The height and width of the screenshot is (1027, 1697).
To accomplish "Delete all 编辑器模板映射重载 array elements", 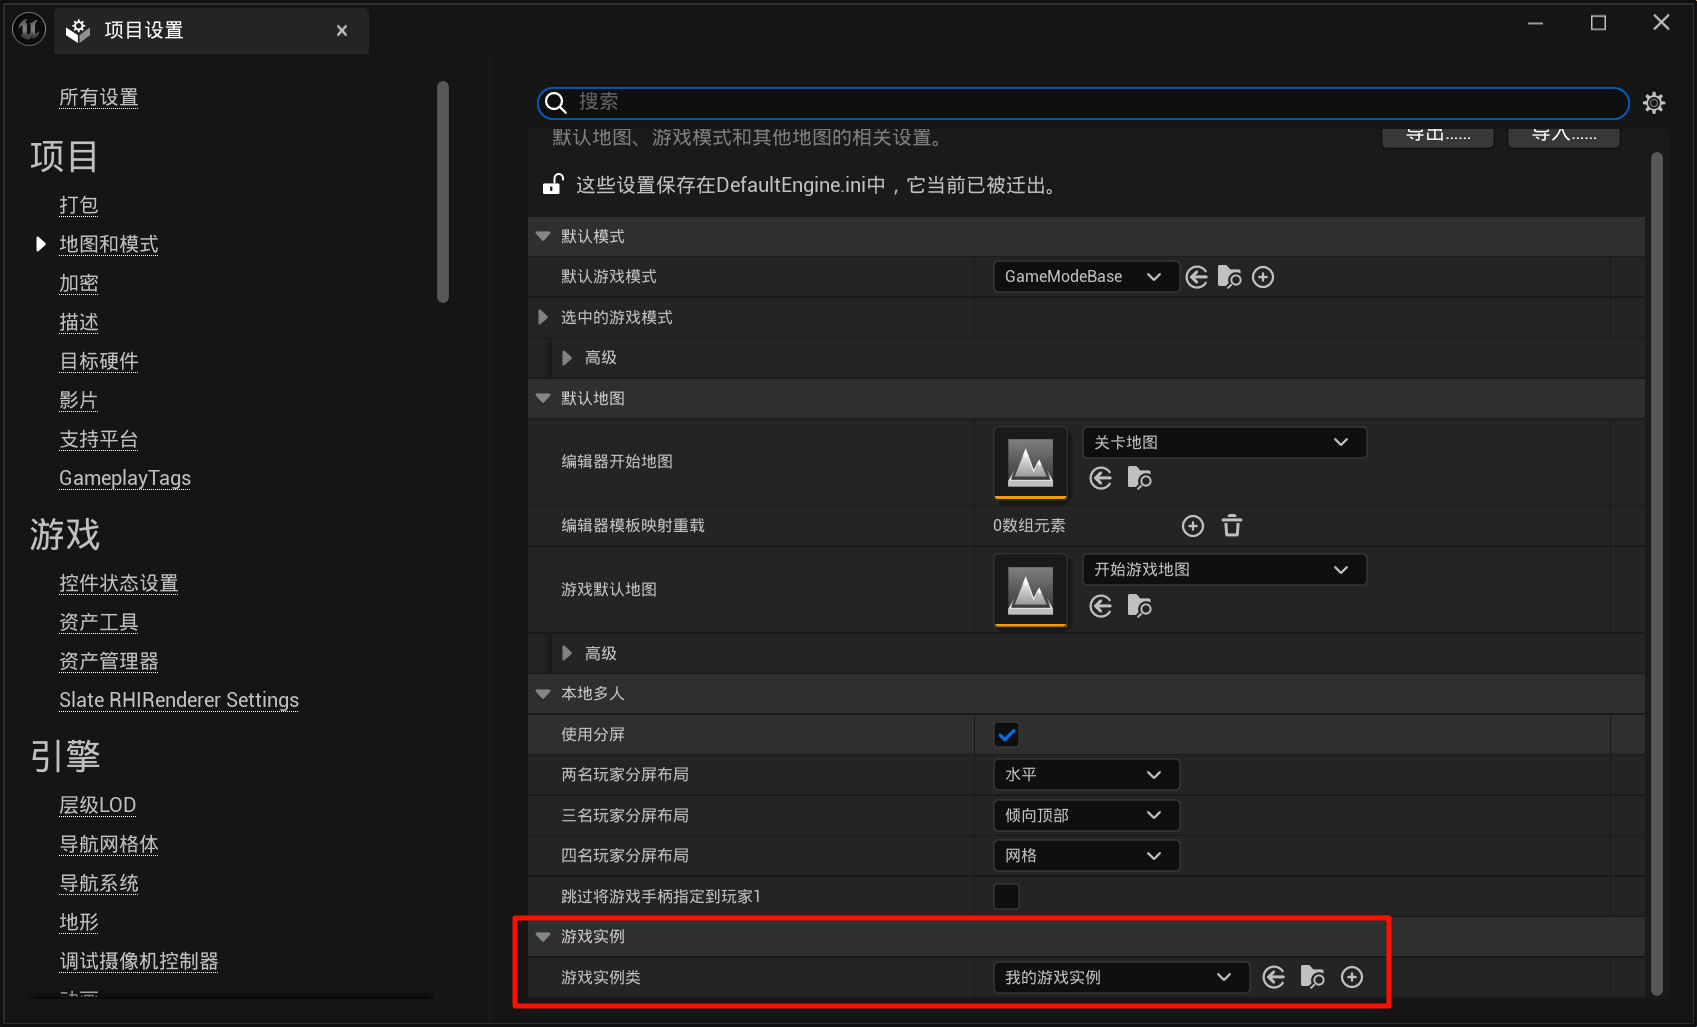I will (1232, 526).
